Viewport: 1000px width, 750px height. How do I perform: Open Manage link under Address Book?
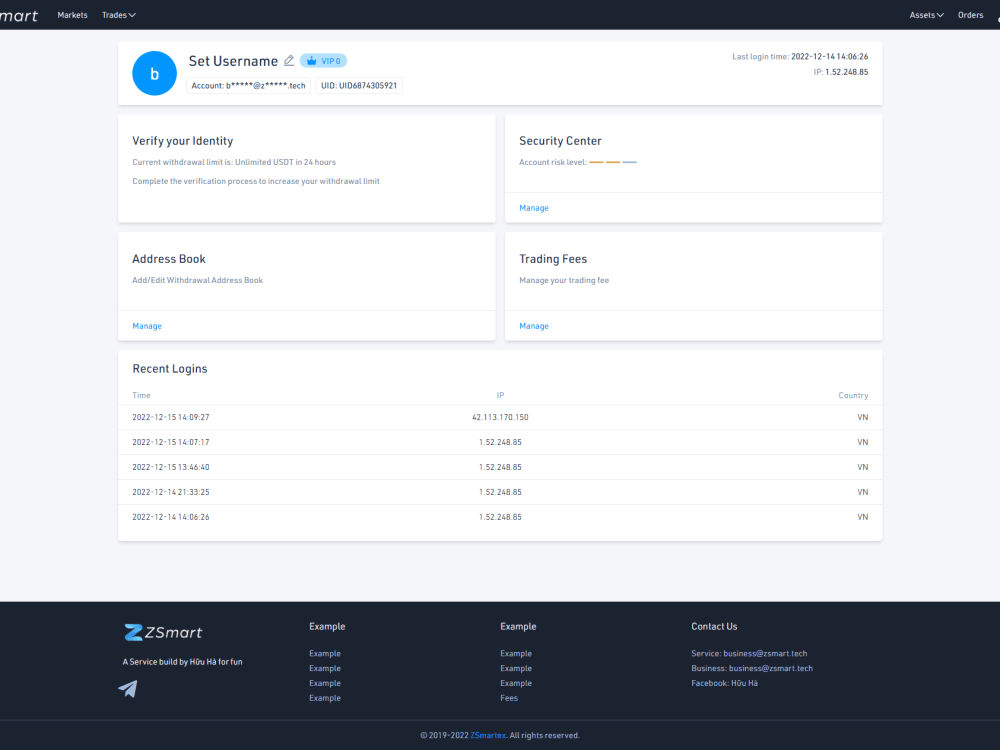click(147, 326)
